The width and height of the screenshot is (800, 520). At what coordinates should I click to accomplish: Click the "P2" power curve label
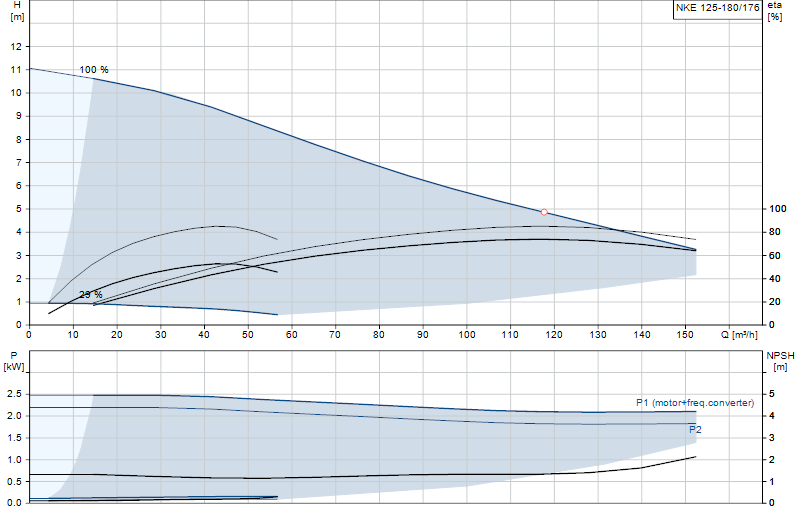695,430
